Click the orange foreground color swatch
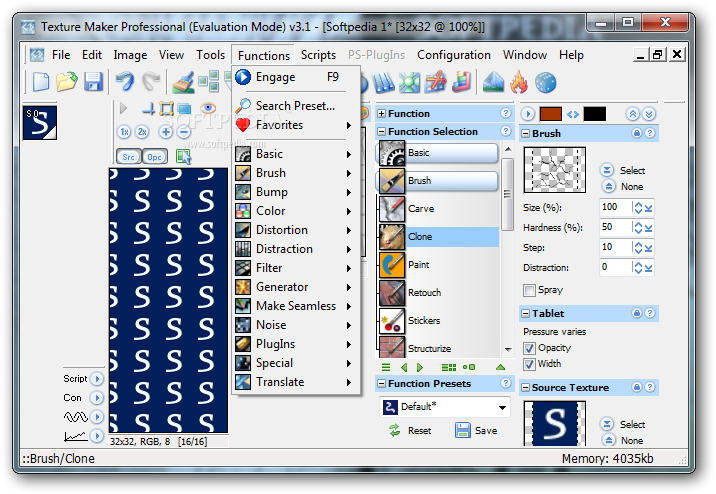Screen dimensions: 716x494 [550, 114]
